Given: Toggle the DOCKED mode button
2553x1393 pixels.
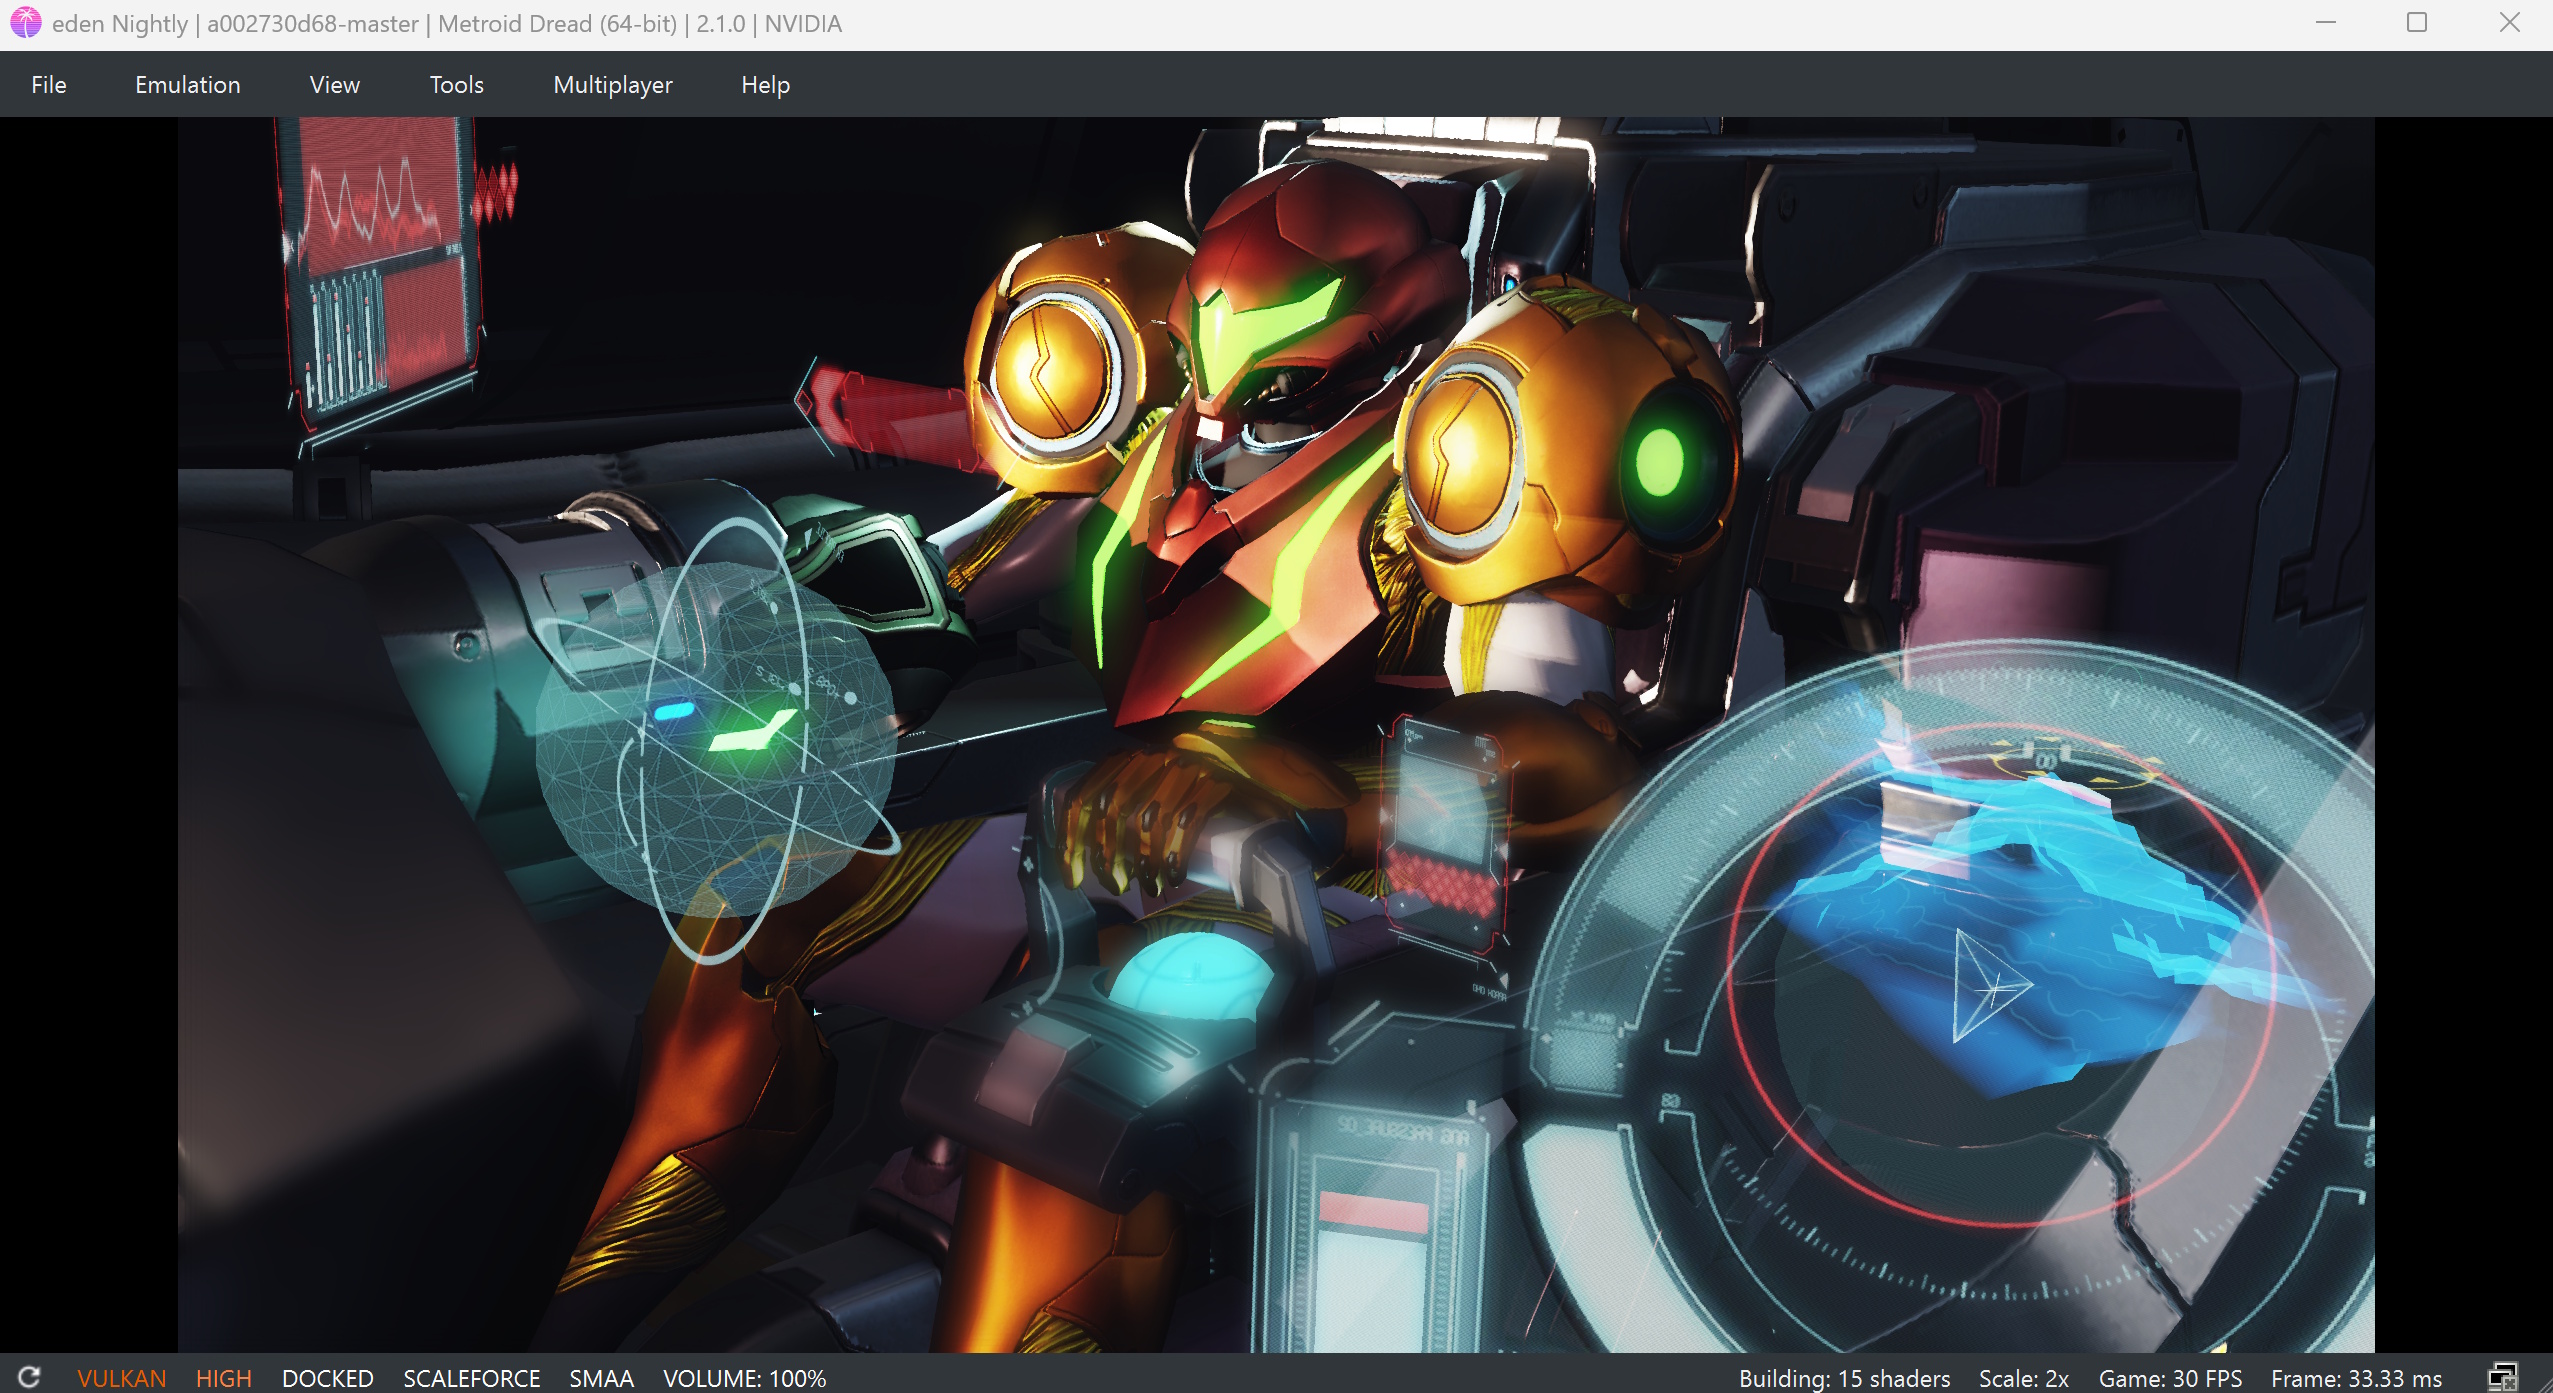Looking at the screenshot, I should click(x=327, y=1378).
